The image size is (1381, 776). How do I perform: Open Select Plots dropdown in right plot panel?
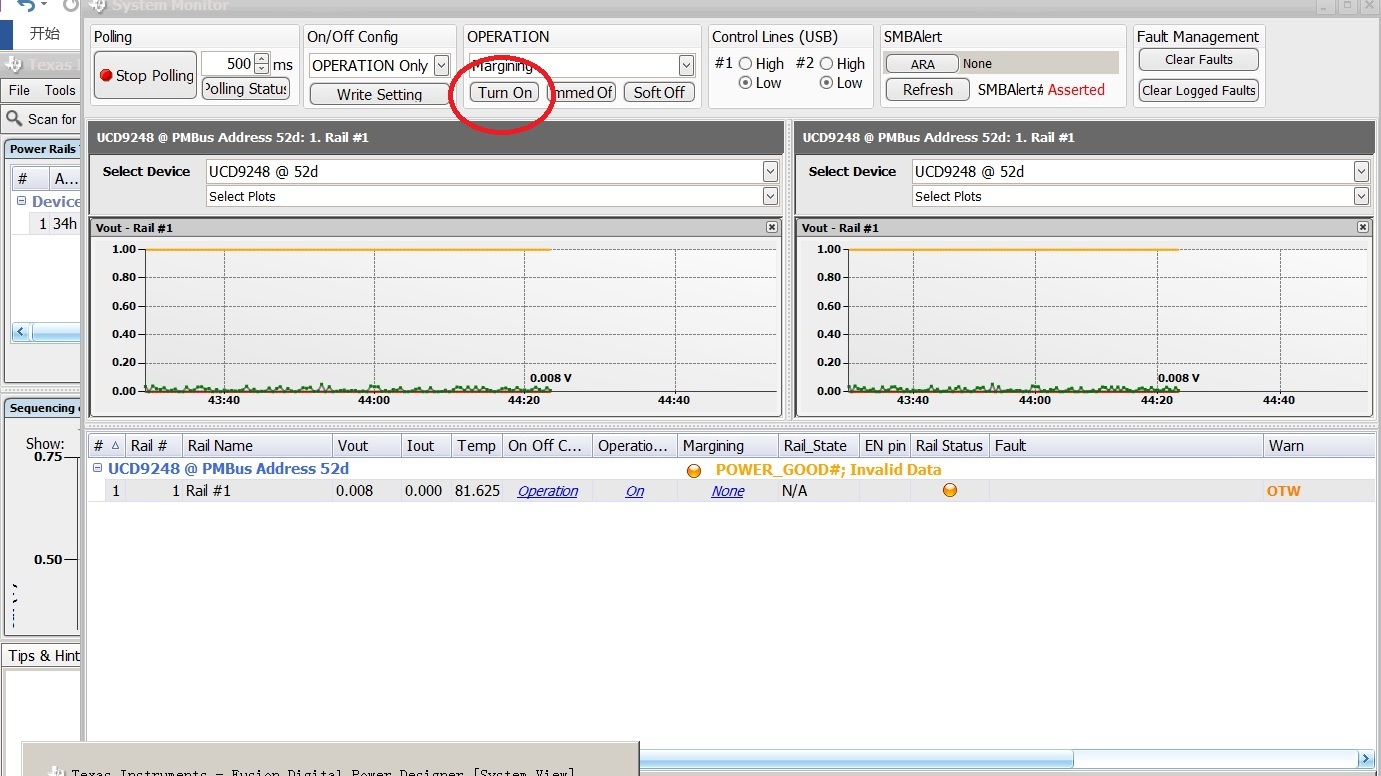pyautogui.click(x=1361, y=196)
